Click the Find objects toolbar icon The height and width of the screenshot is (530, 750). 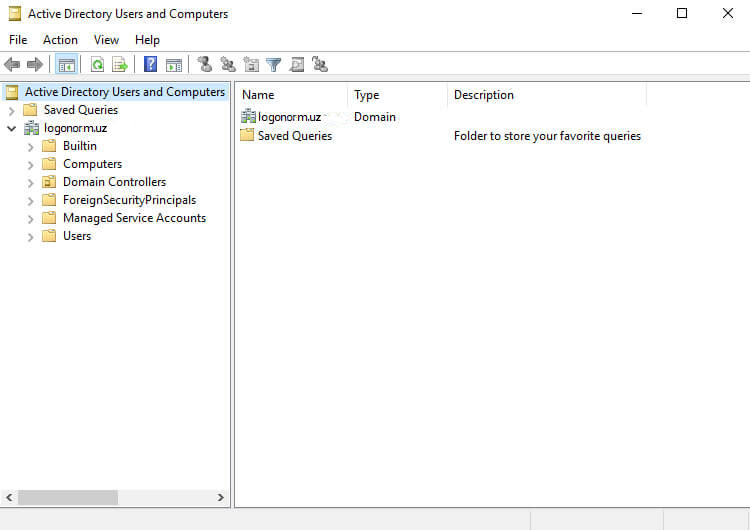[297, 65]
